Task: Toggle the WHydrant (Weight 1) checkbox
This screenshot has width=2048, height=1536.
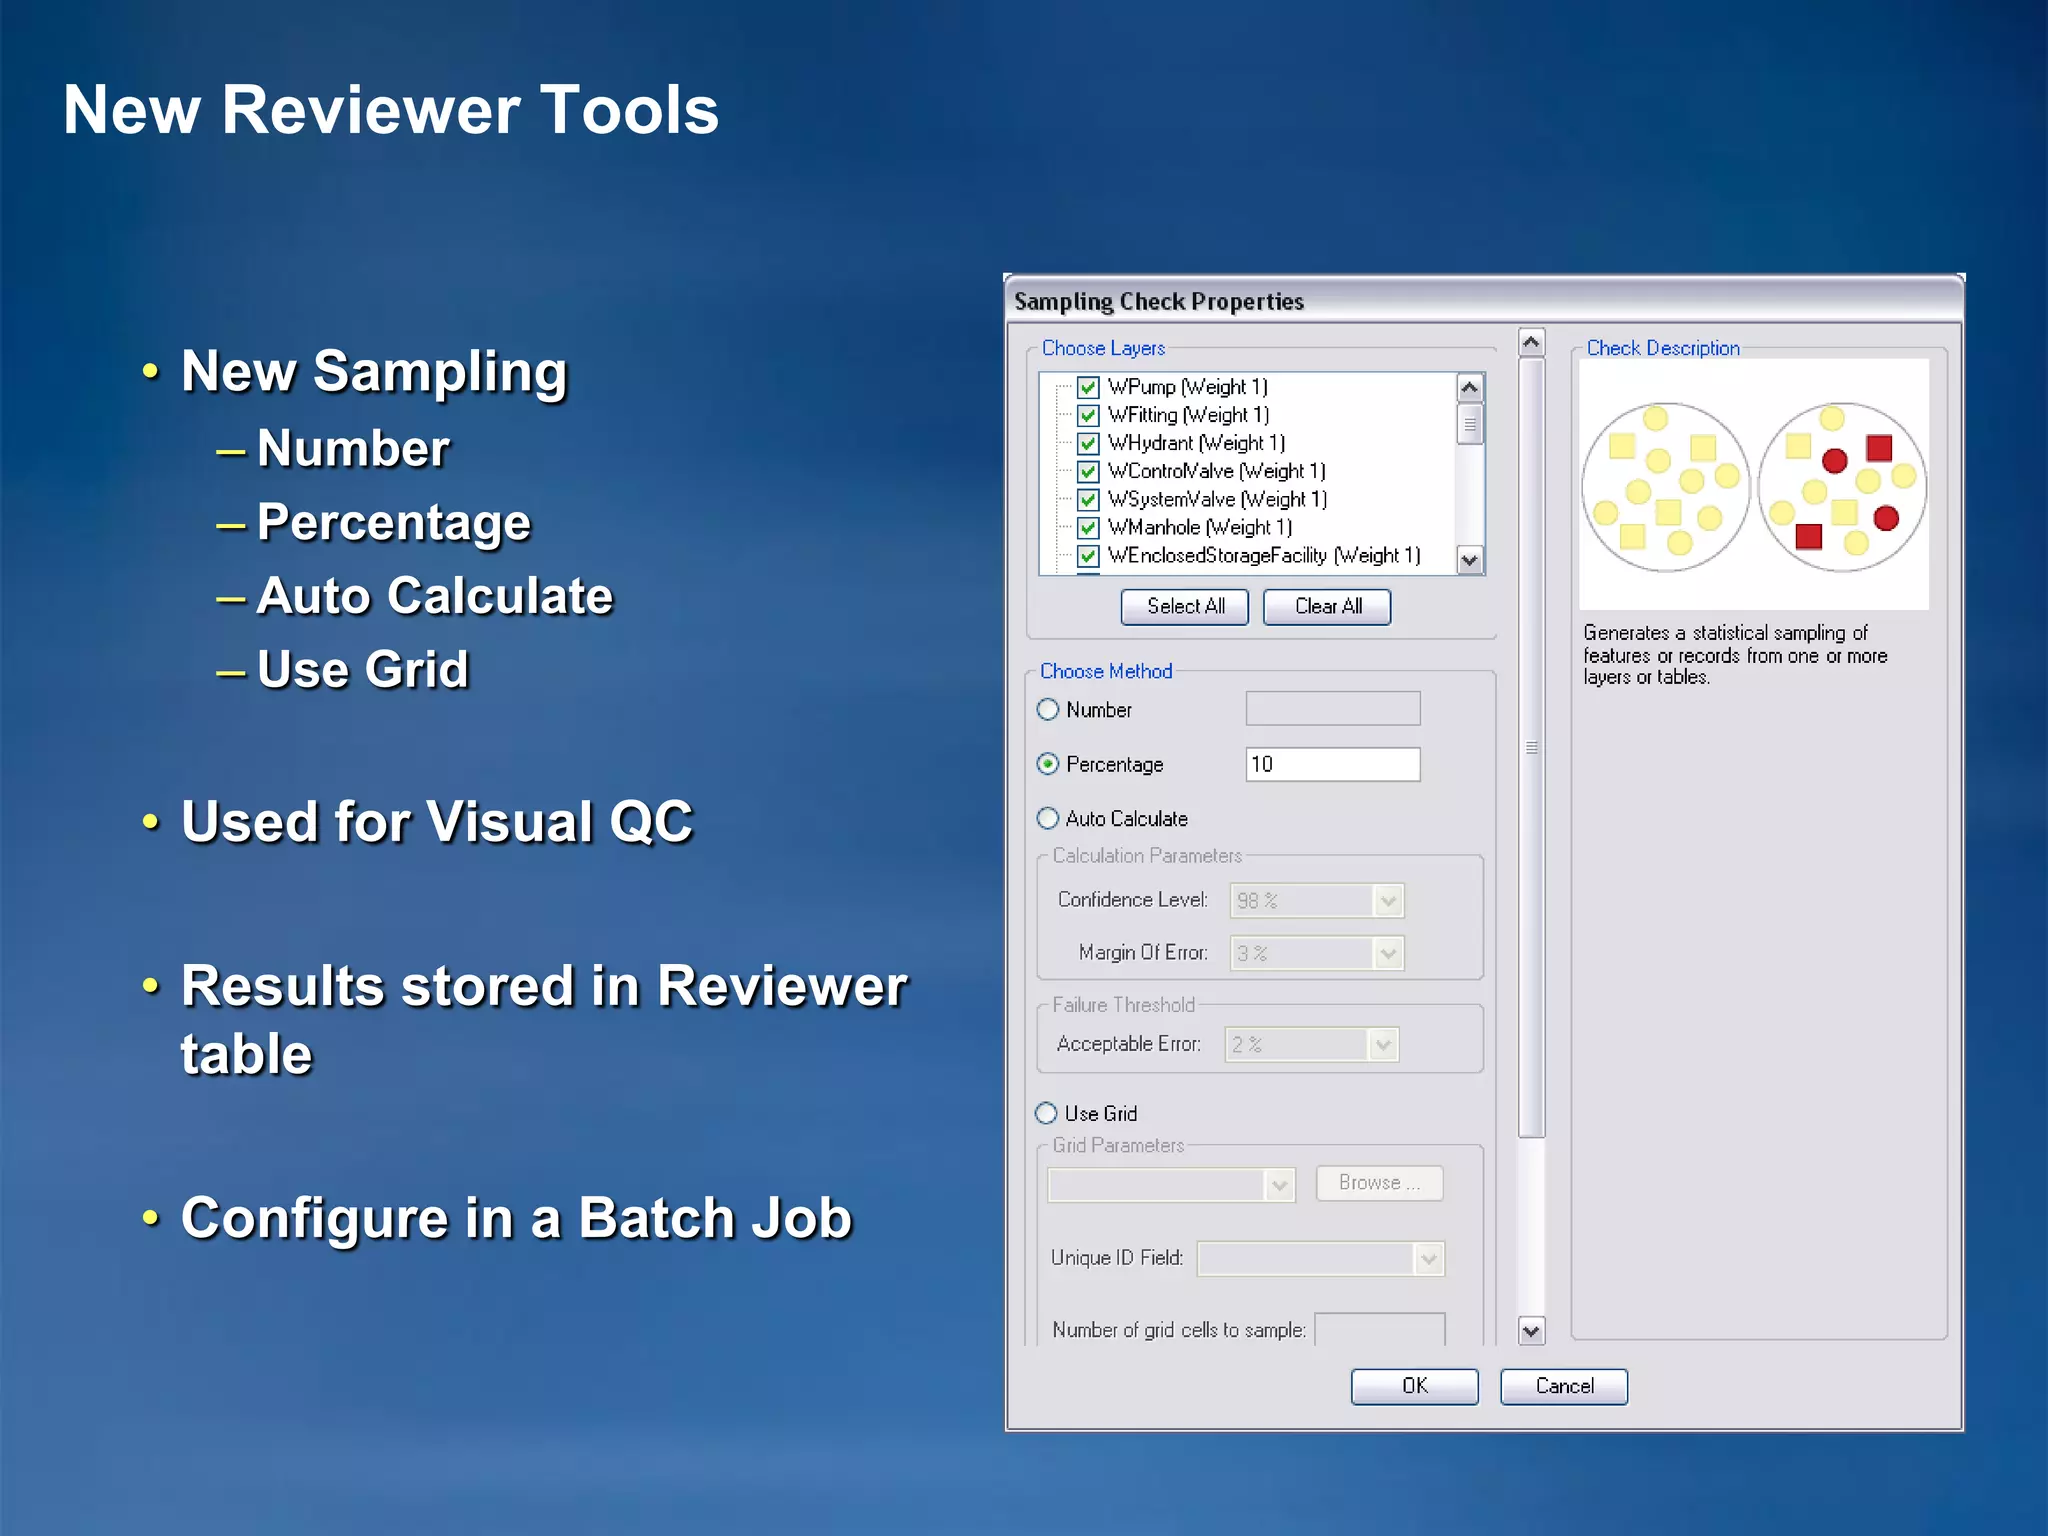Action: pos(1088,443)
